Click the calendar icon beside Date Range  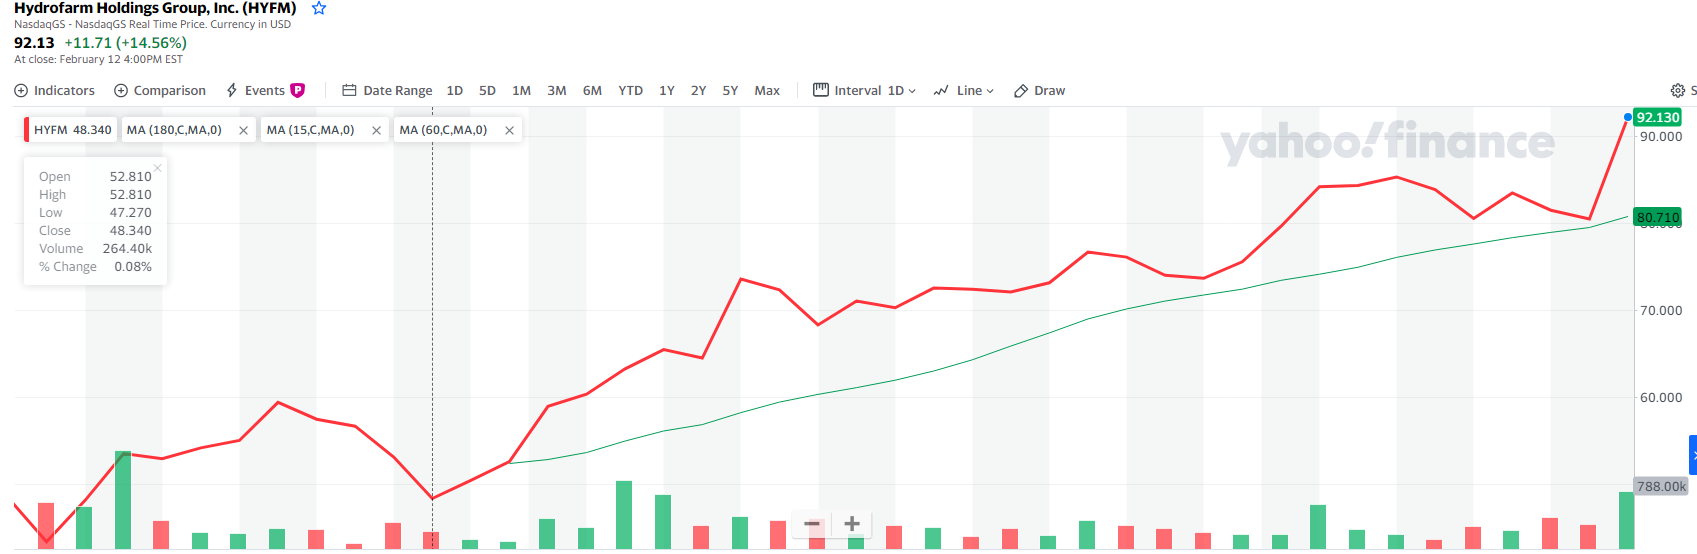click(349, 90)
